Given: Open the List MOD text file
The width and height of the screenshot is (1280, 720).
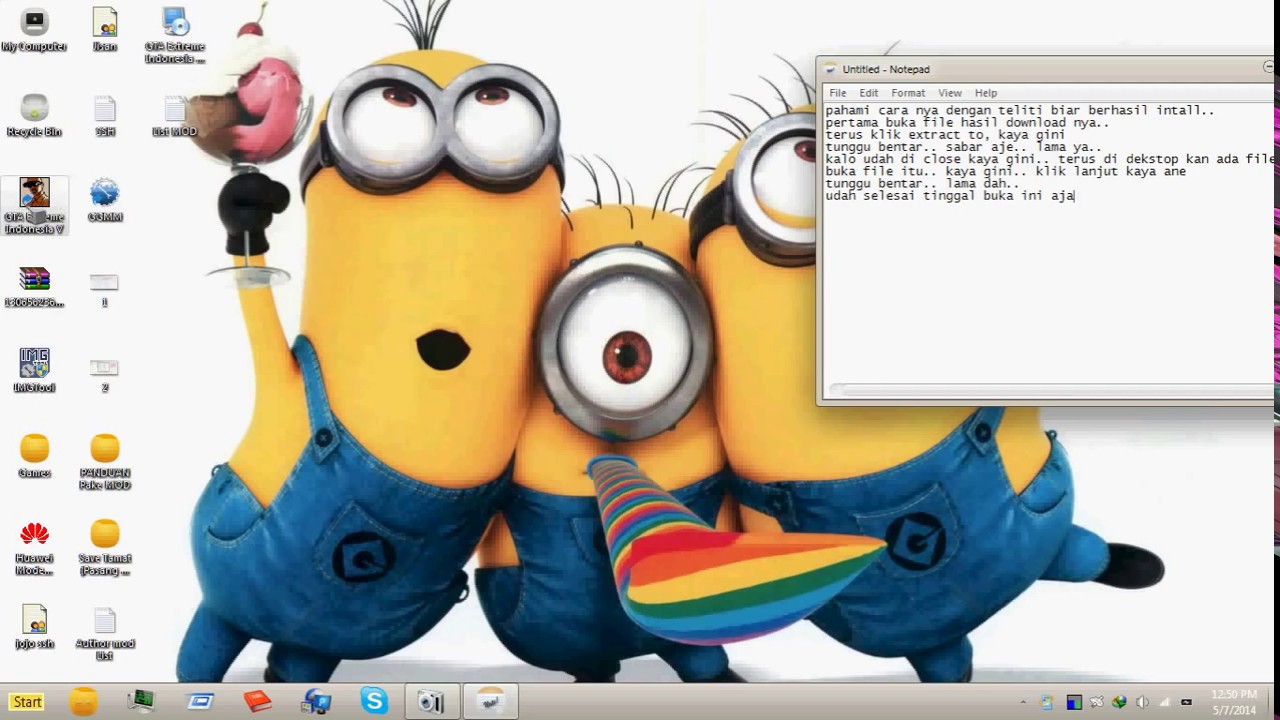Looking at the screenshot, I should [x=175, y=116].
